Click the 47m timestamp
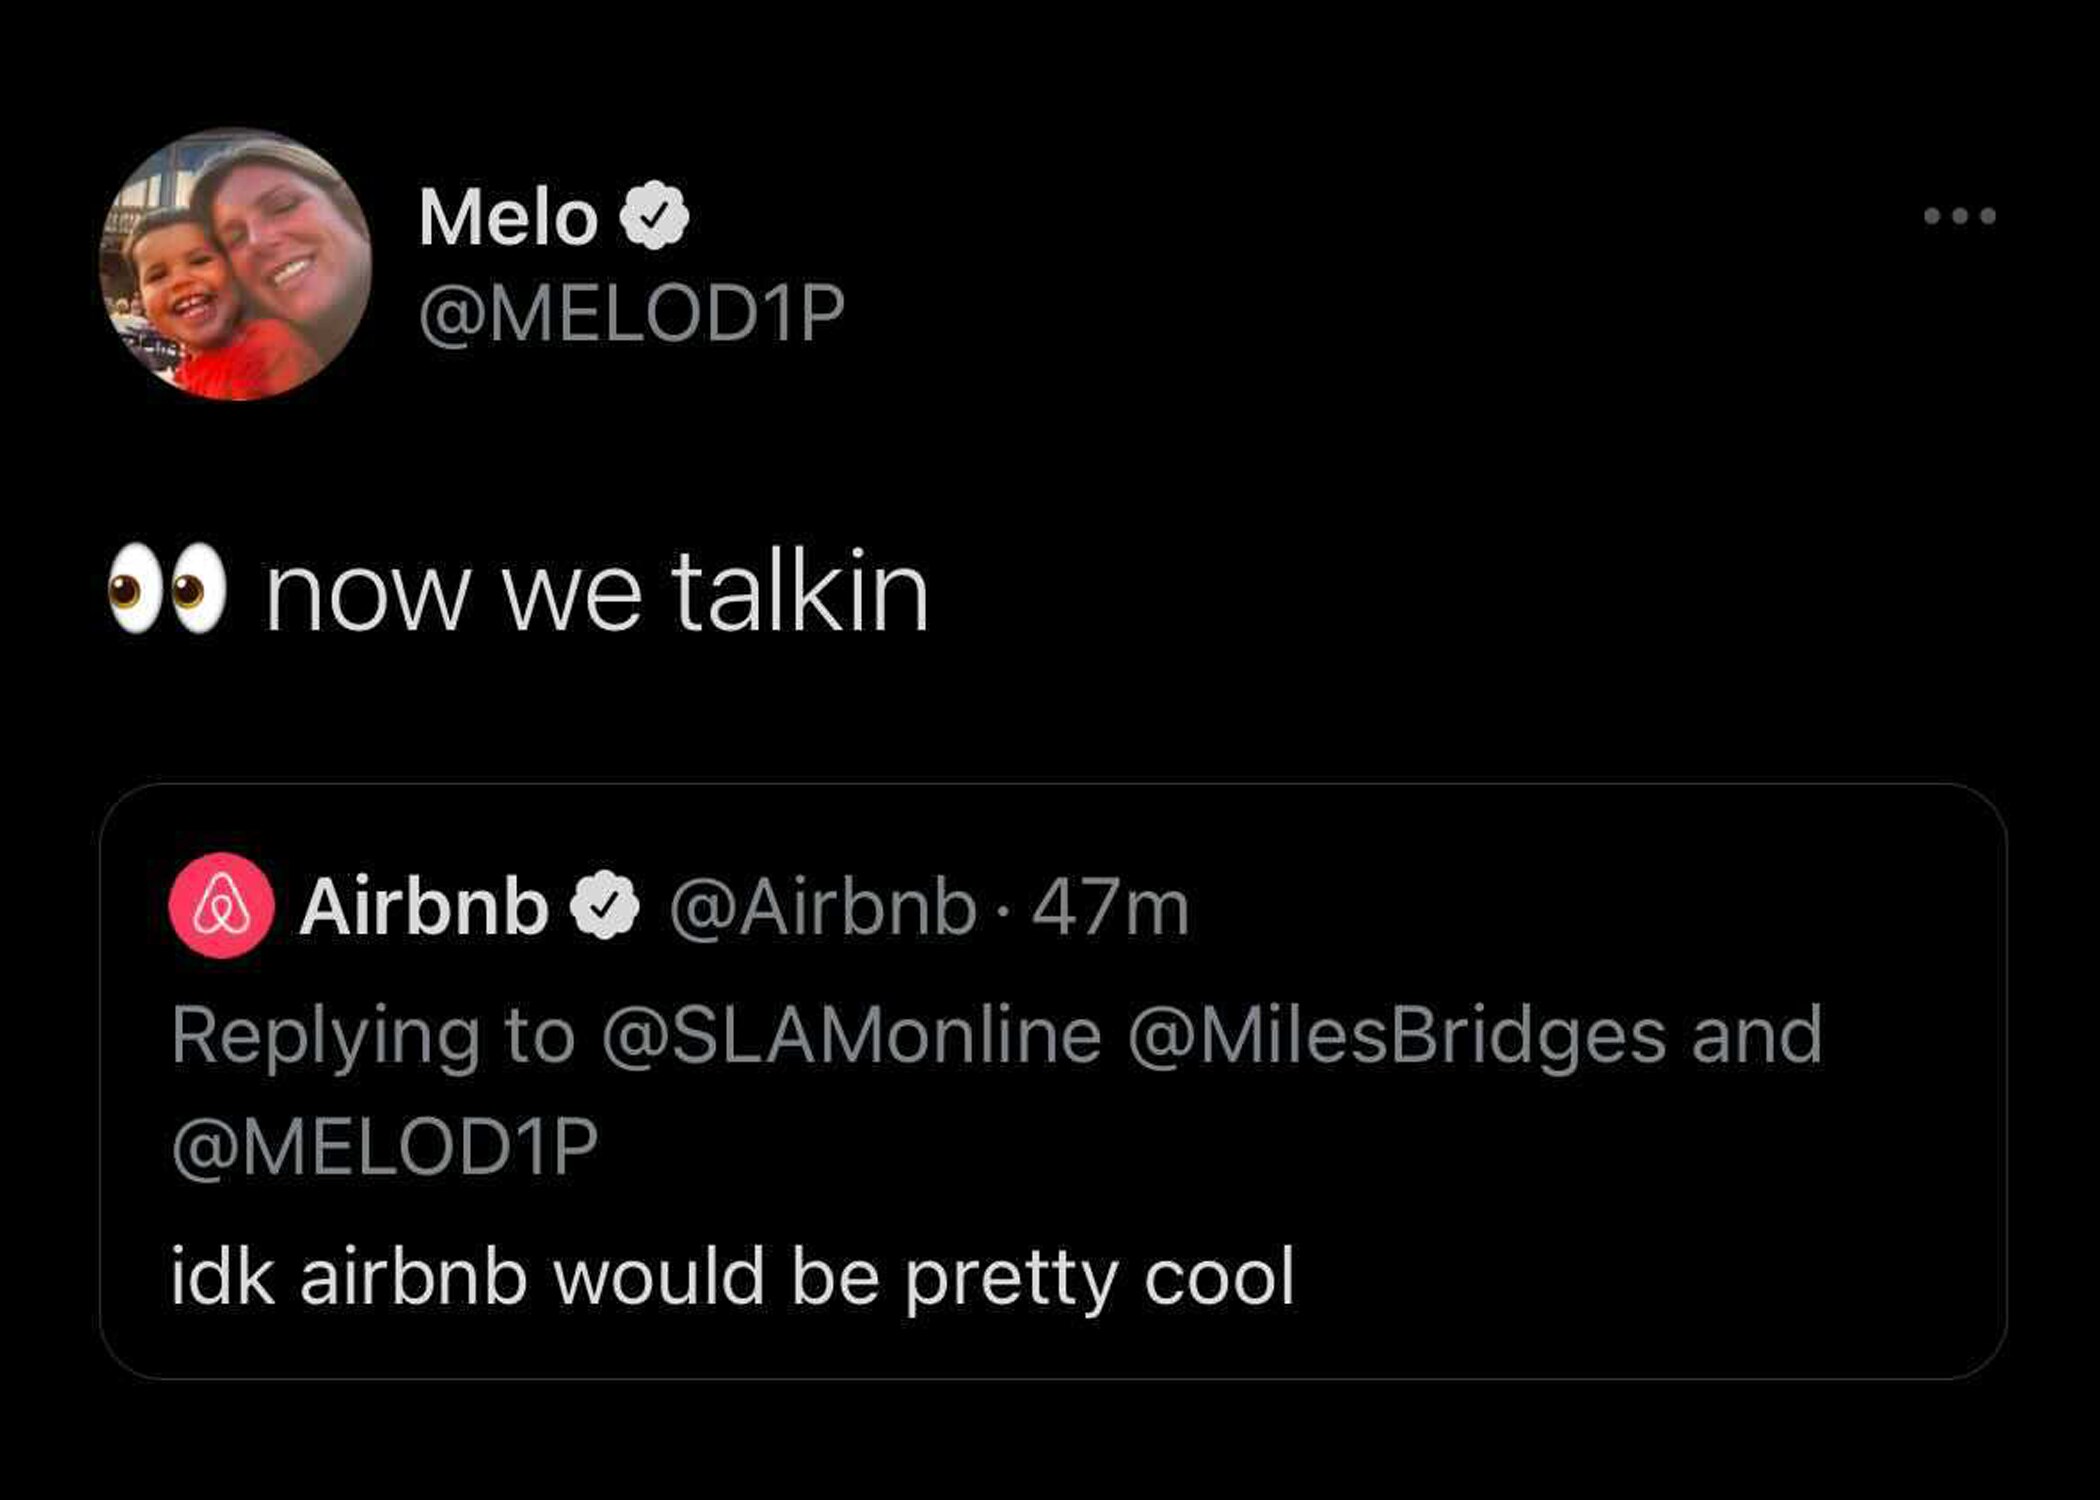Viewport: 2100px width, 1500px height. tap(1110, 908)
